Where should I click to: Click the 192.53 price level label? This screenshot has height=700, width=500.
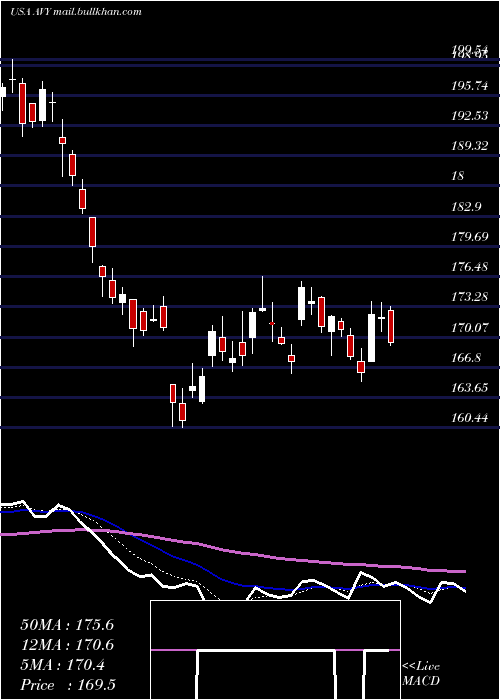470,117
